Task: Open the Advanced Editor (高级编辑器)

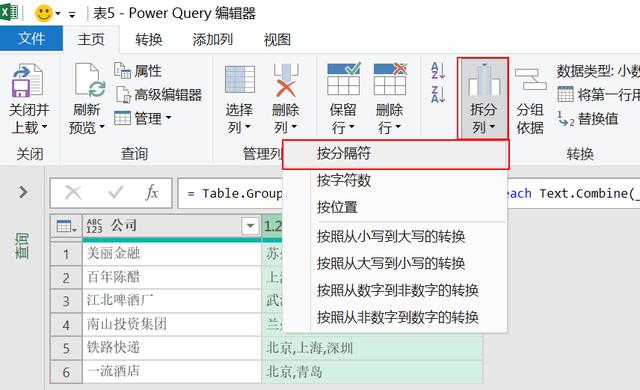Action: (x=158, y=95)
